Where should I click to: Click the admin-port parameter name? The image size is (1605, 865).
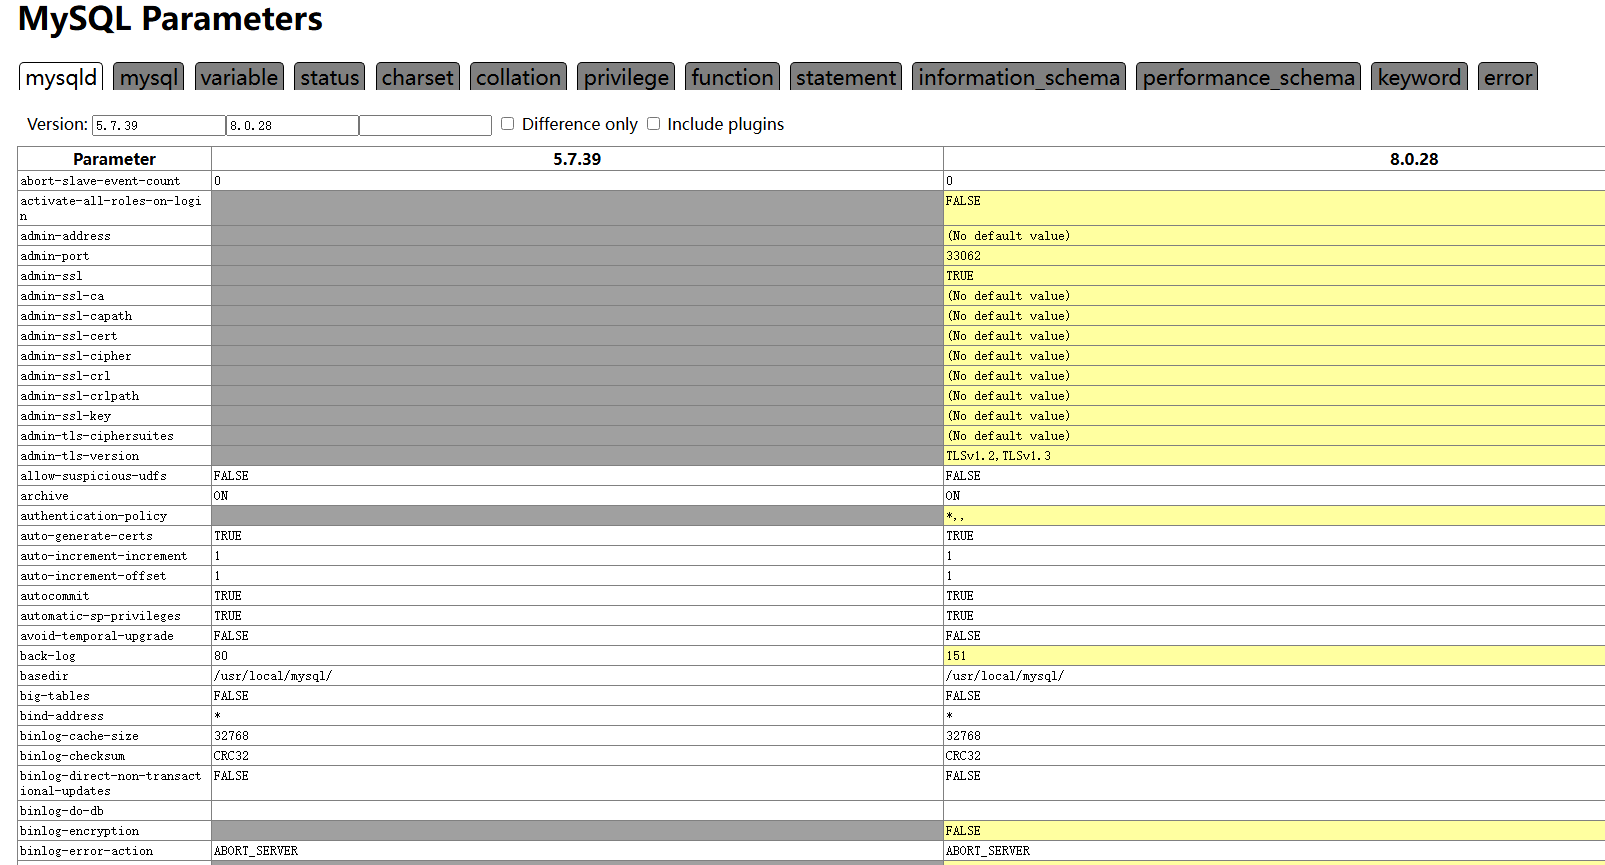[x=54, y=256]
